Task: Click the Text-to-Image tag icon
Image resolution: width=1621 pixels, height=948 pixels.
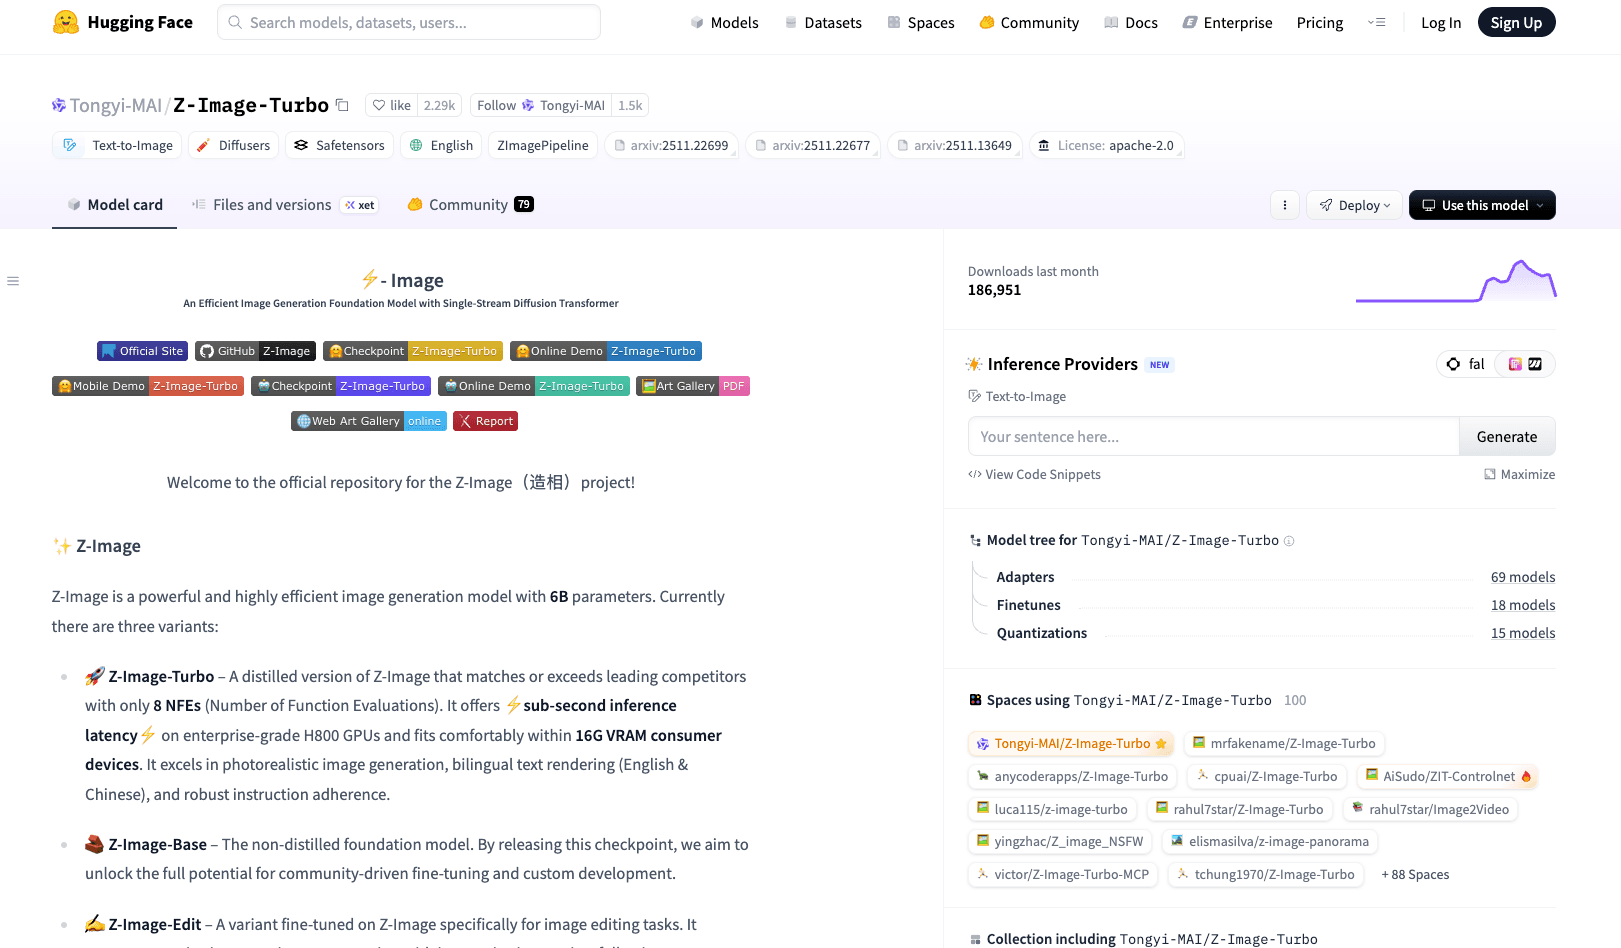Action: 70,145
